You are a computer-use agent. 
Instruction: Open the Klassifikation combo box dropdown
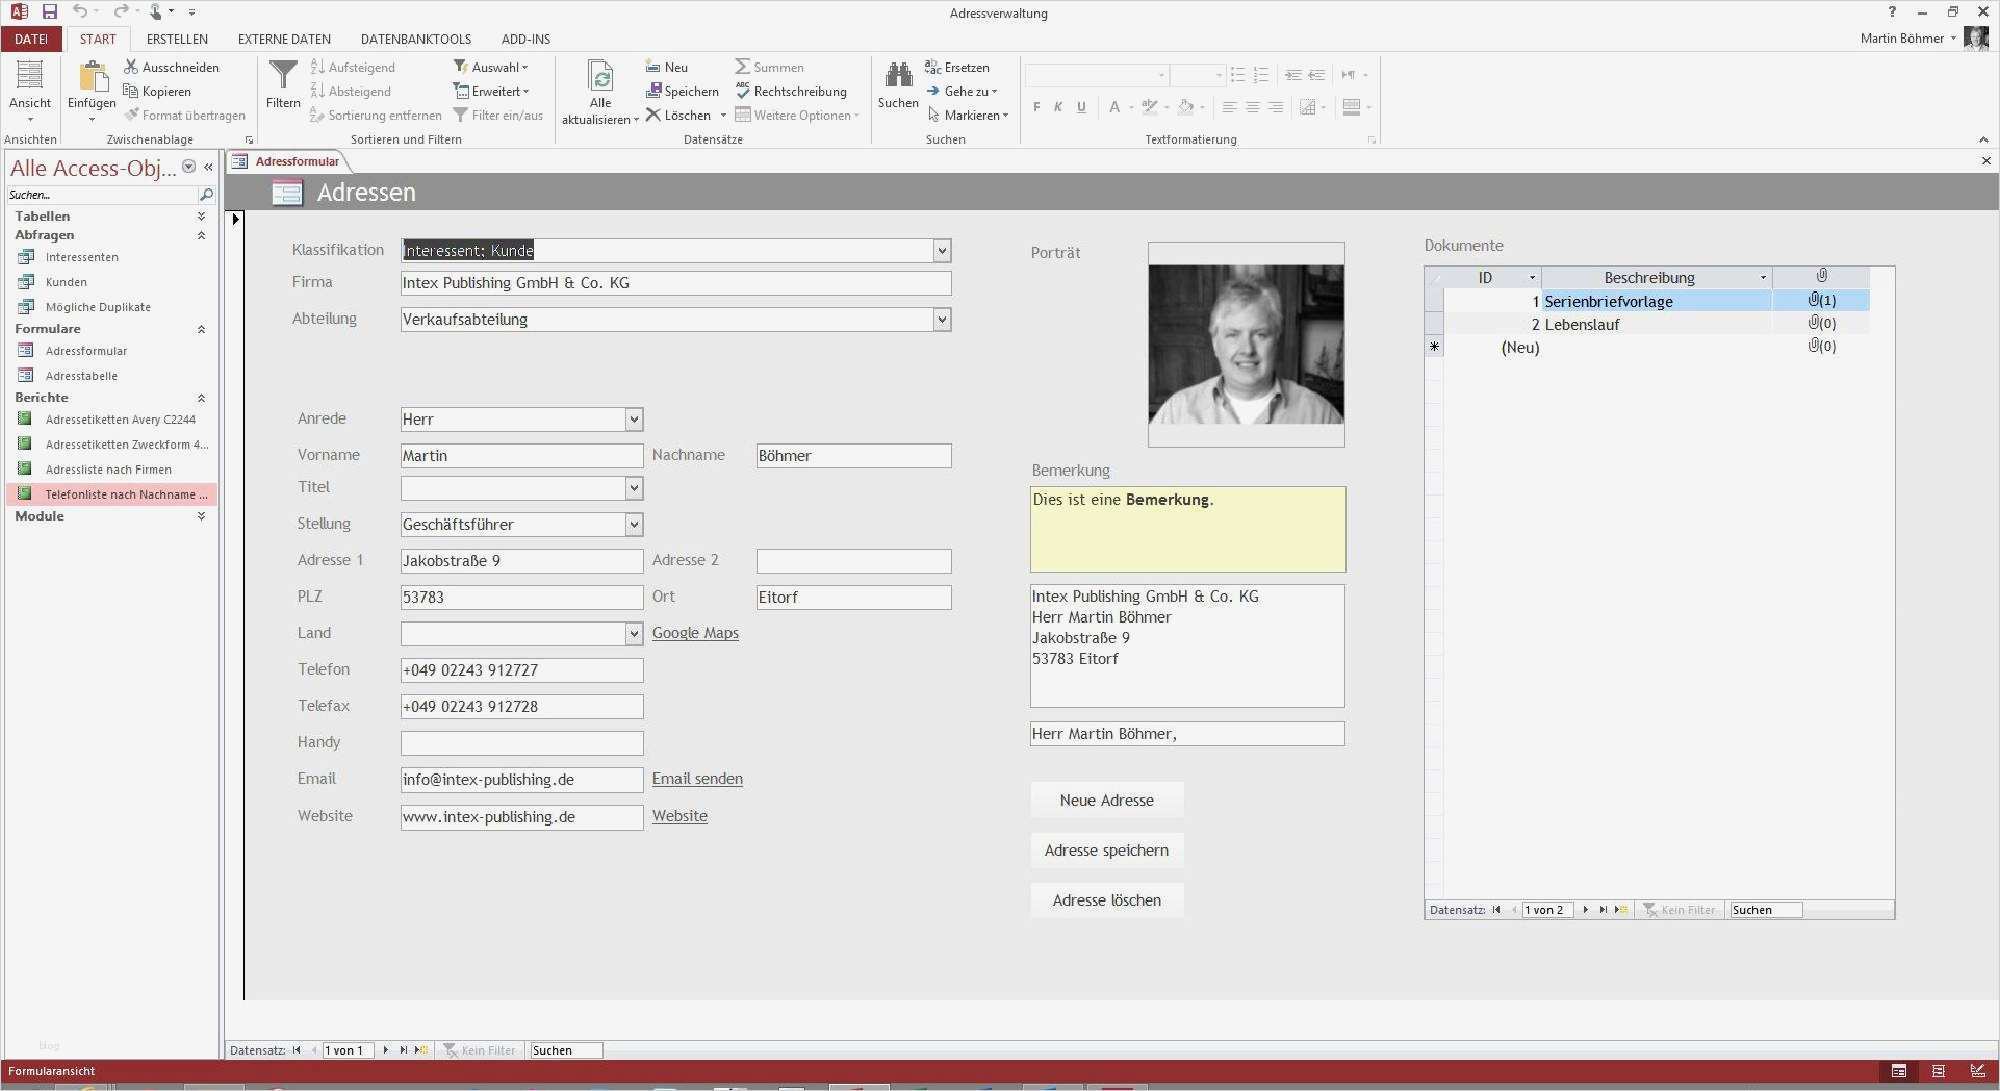click(941, 251)
